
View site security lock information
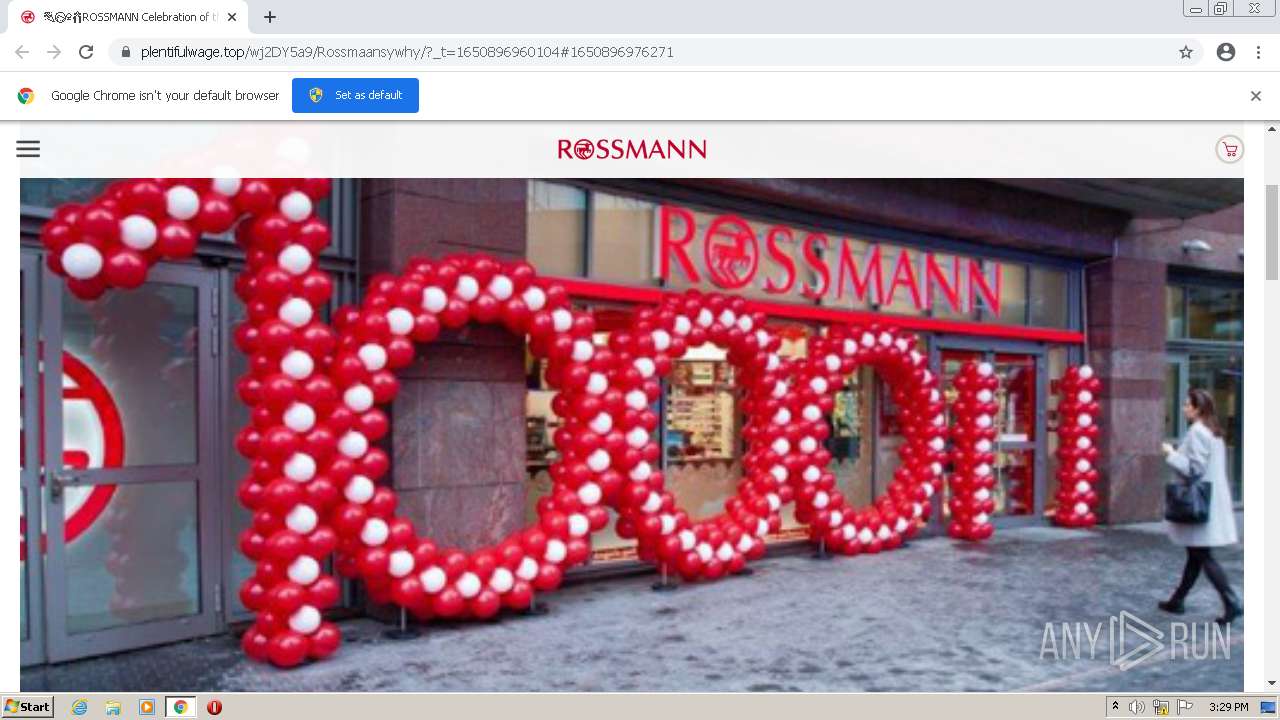pyautogui.click(x=126, y=52)
